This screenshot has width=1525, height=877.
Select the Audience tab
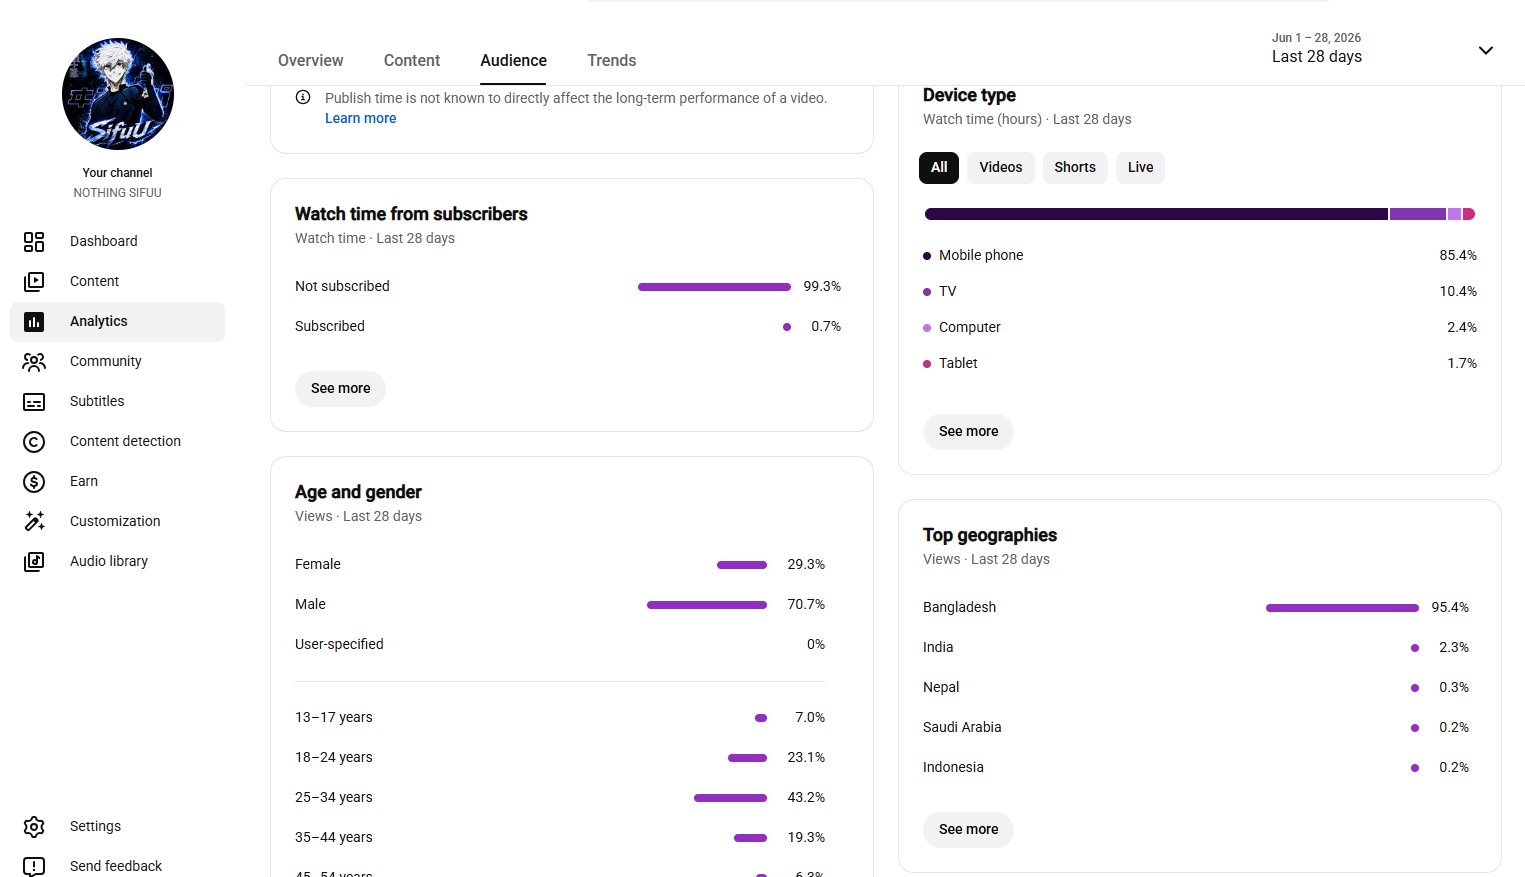513,60
